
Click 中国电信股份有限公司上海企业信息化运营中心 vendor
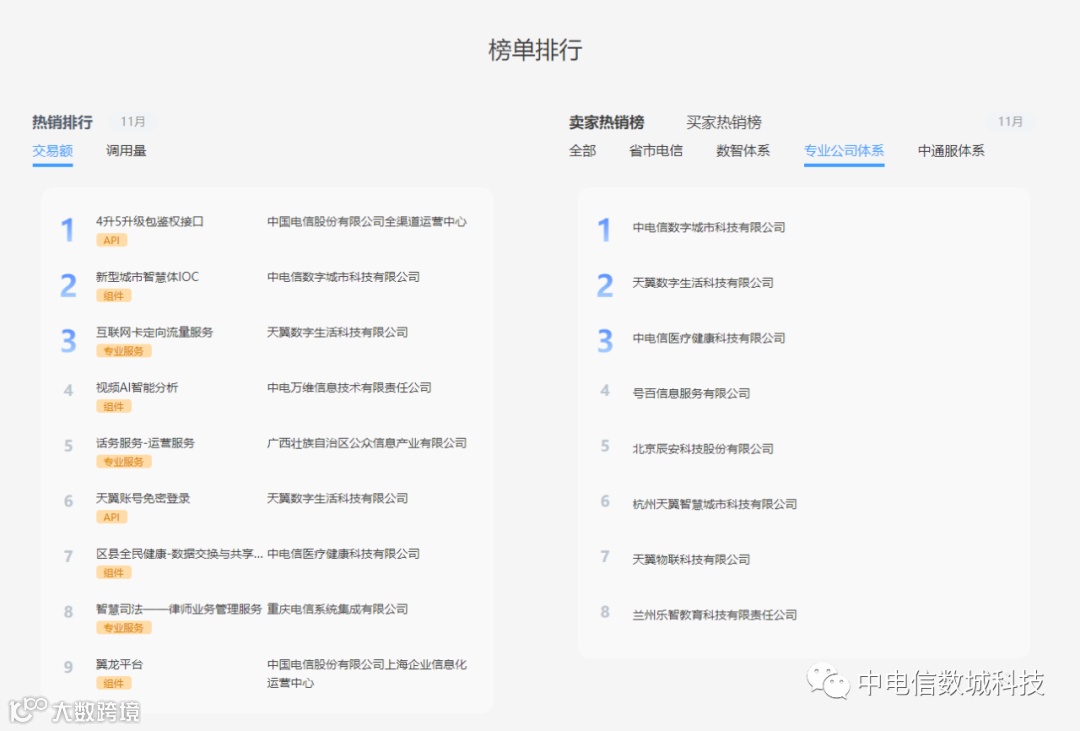click(366, 674)
